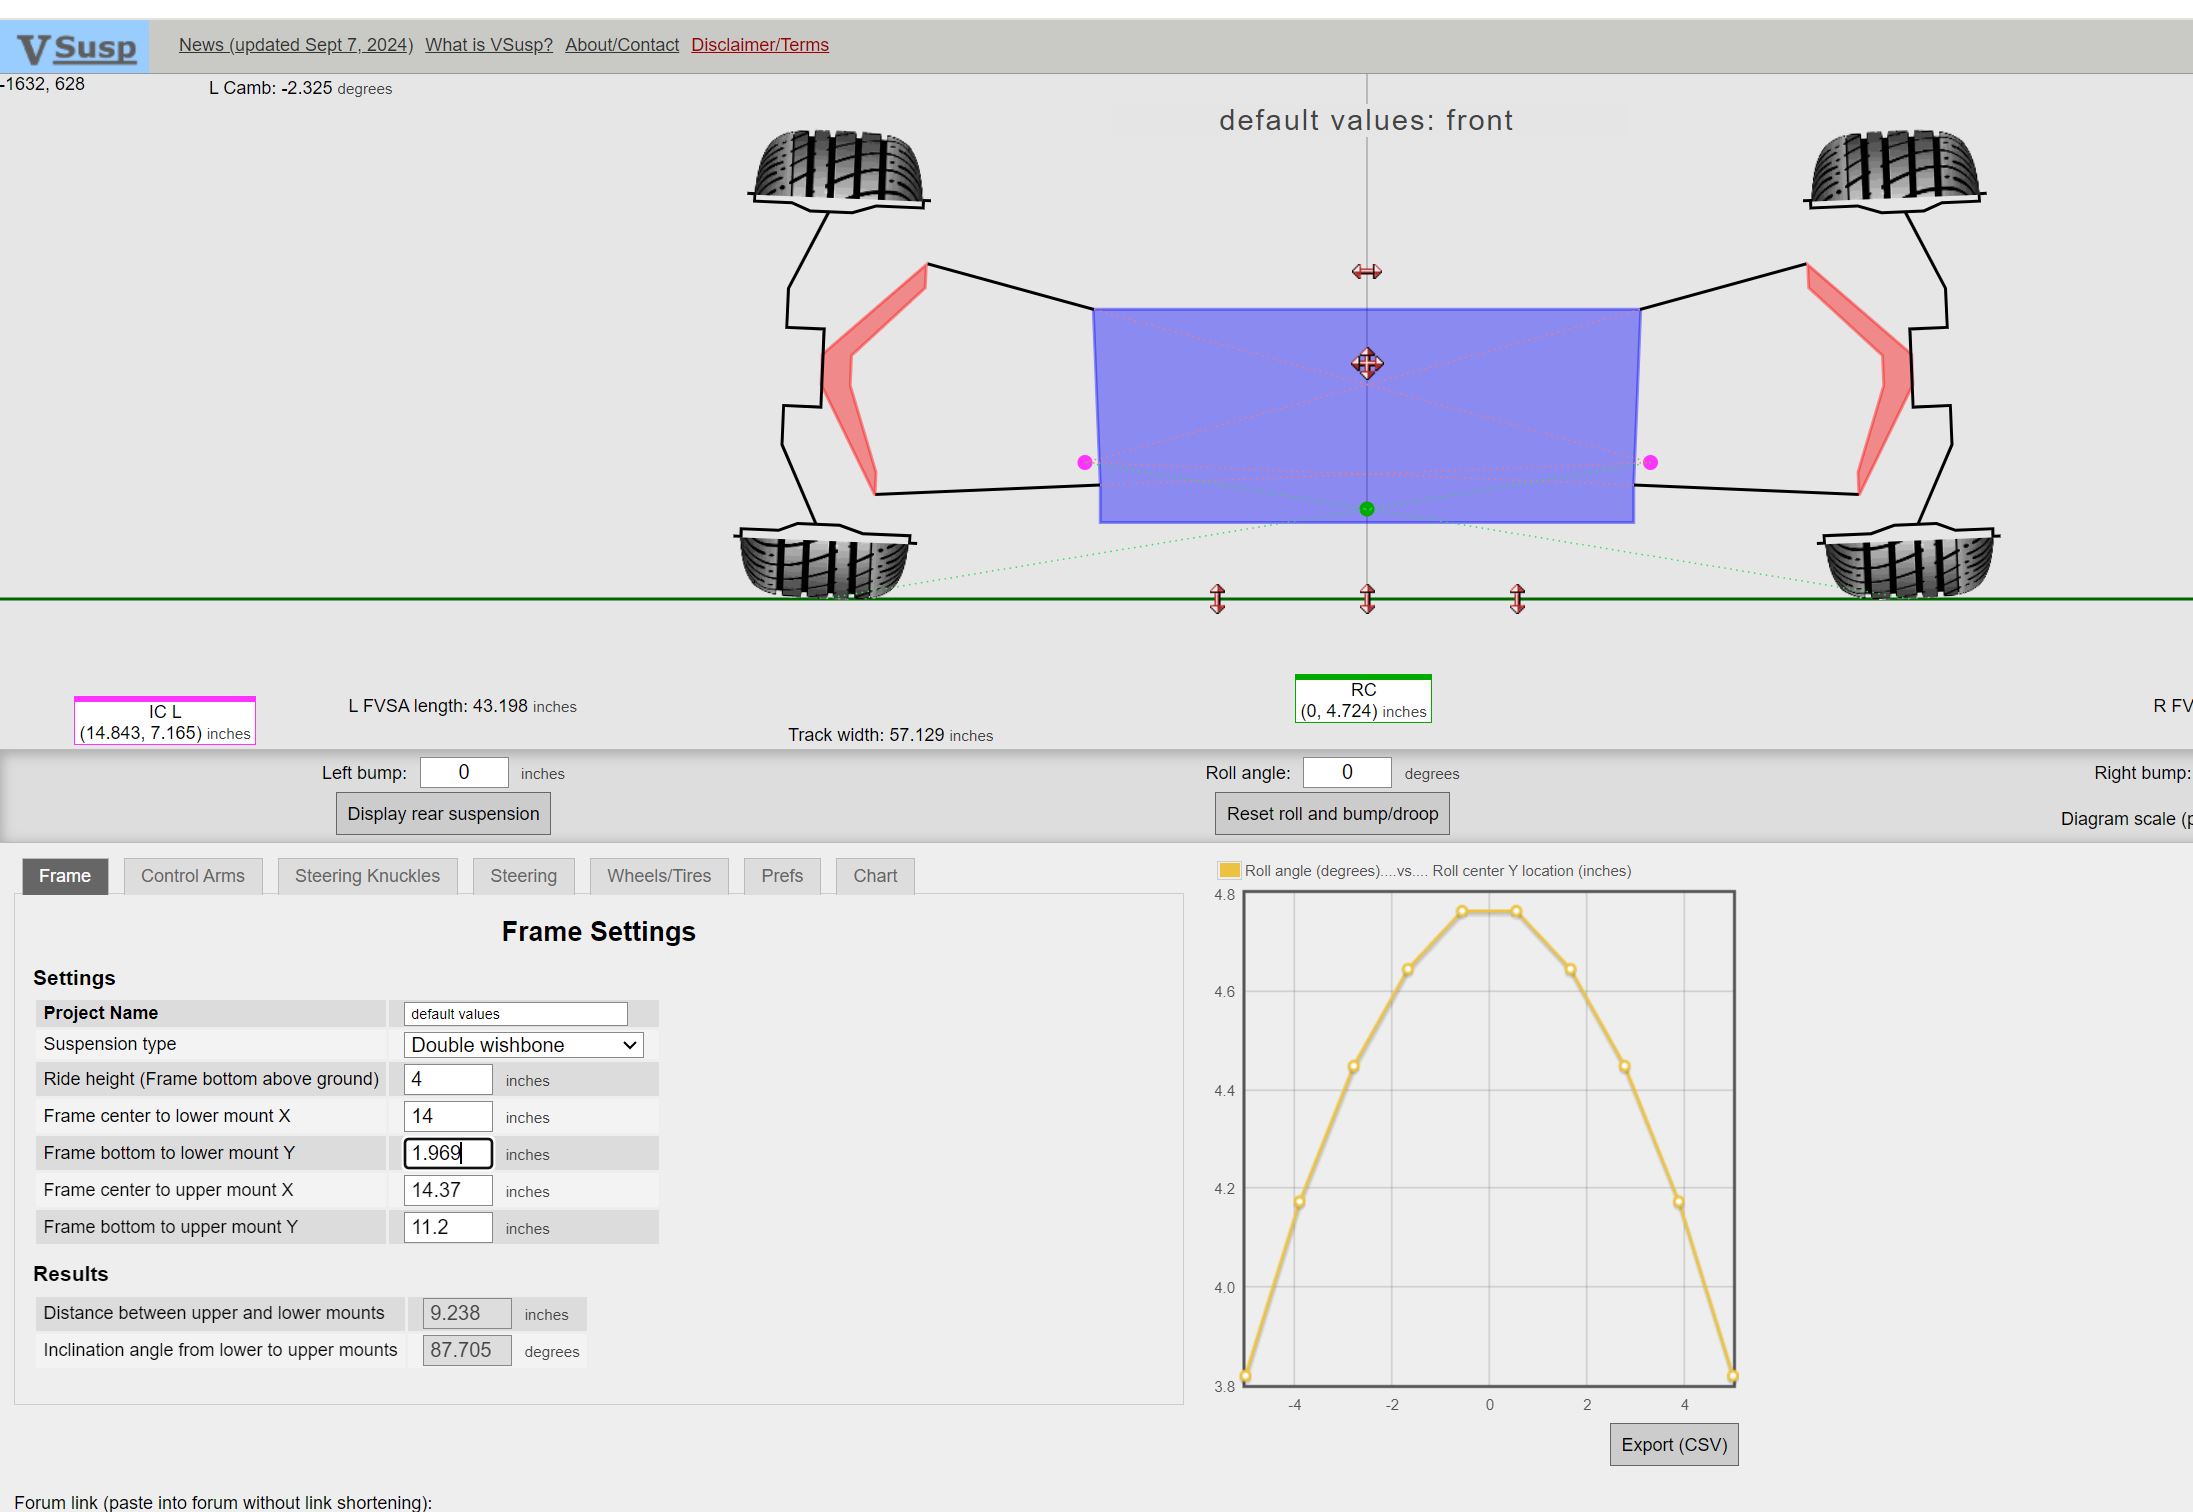Switch to the Control Arms tab

[192, 876]
